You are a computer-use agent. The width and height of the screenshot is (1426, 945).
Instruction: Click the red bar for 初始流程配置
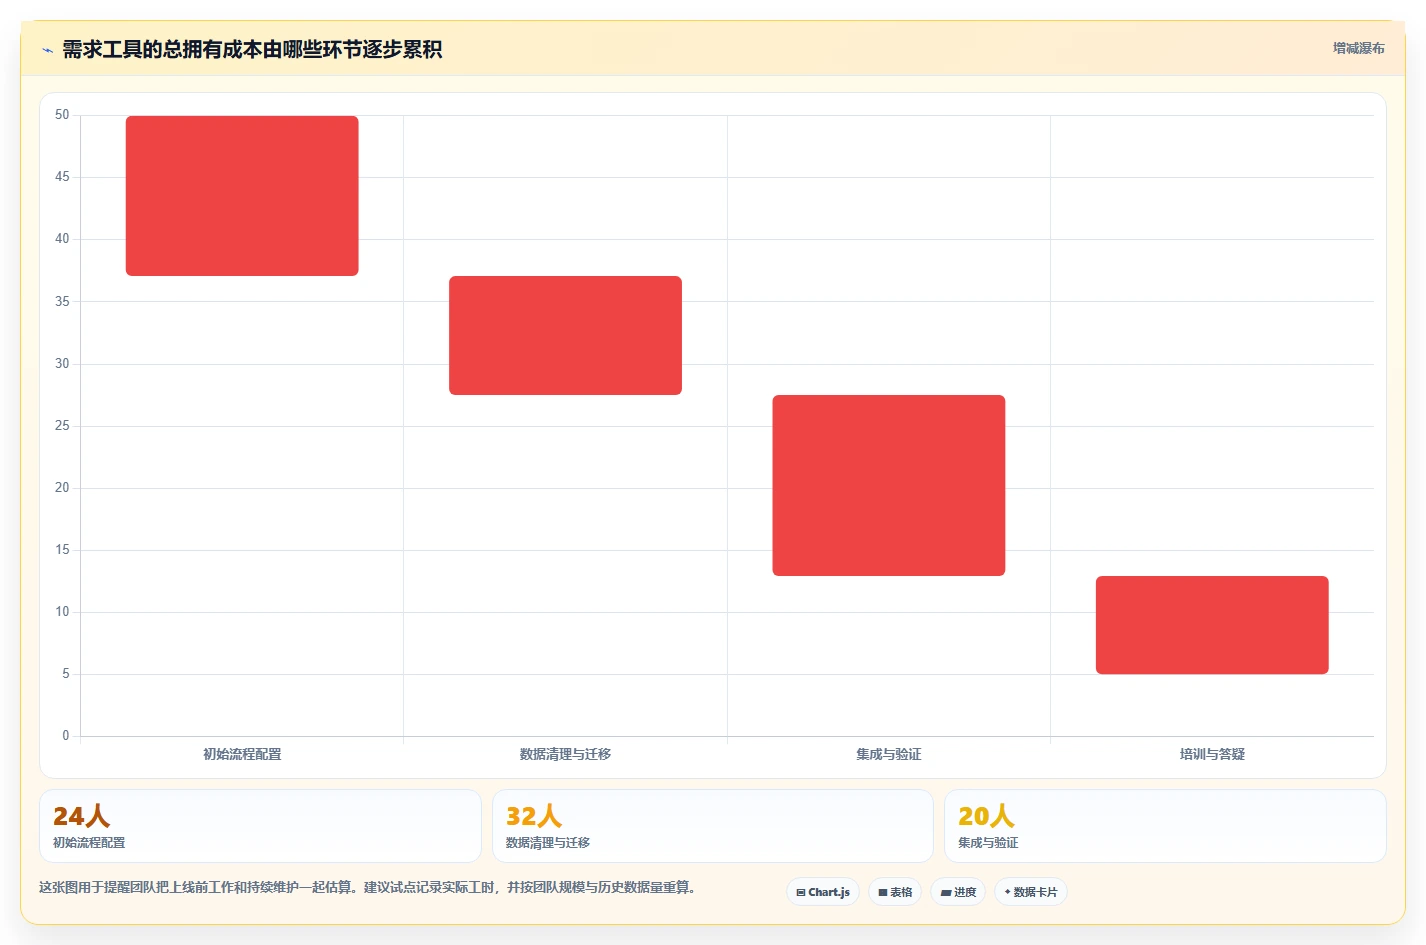242,196
